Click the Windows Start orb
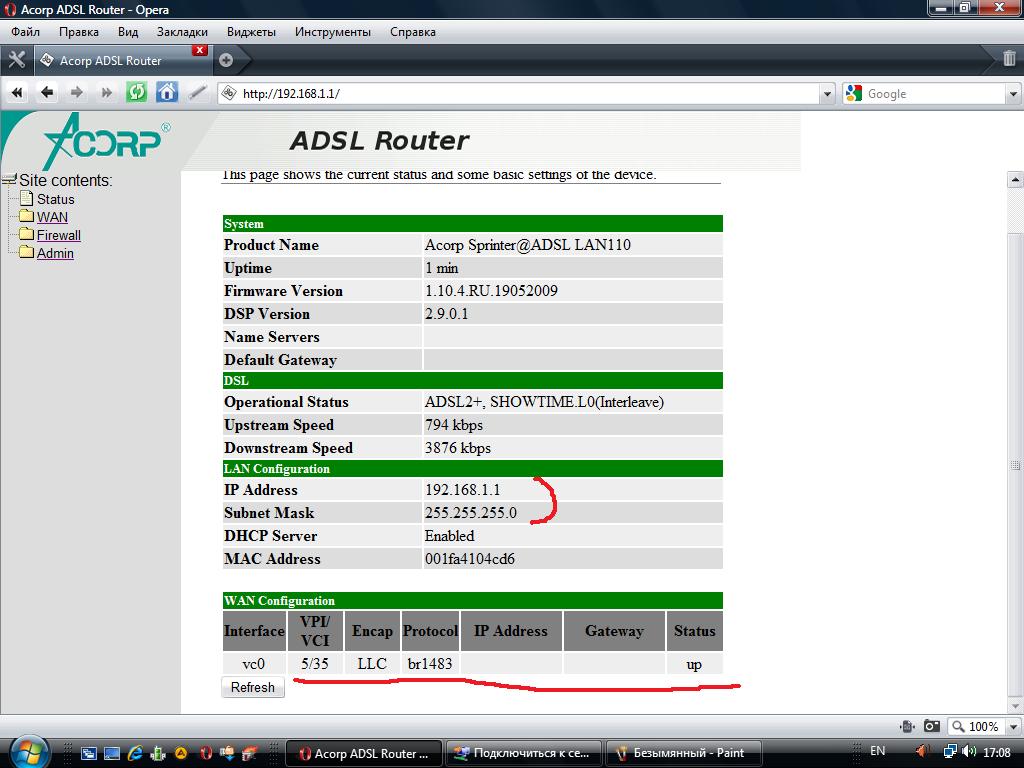1024x768 pixels. (24, 752)
